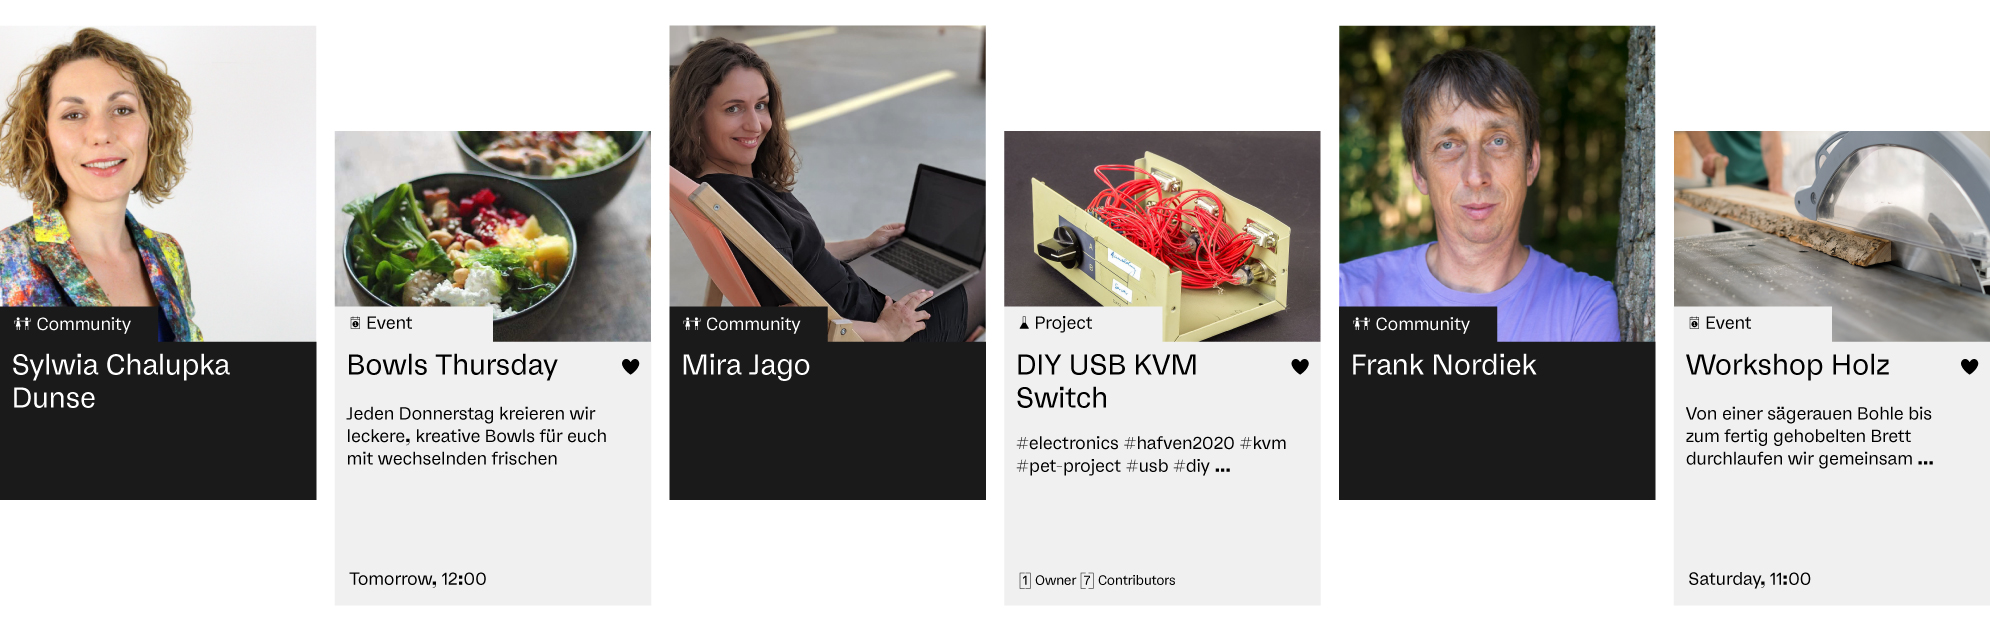Click Community icon on Frank Nordiek card

pos(1361,324)
